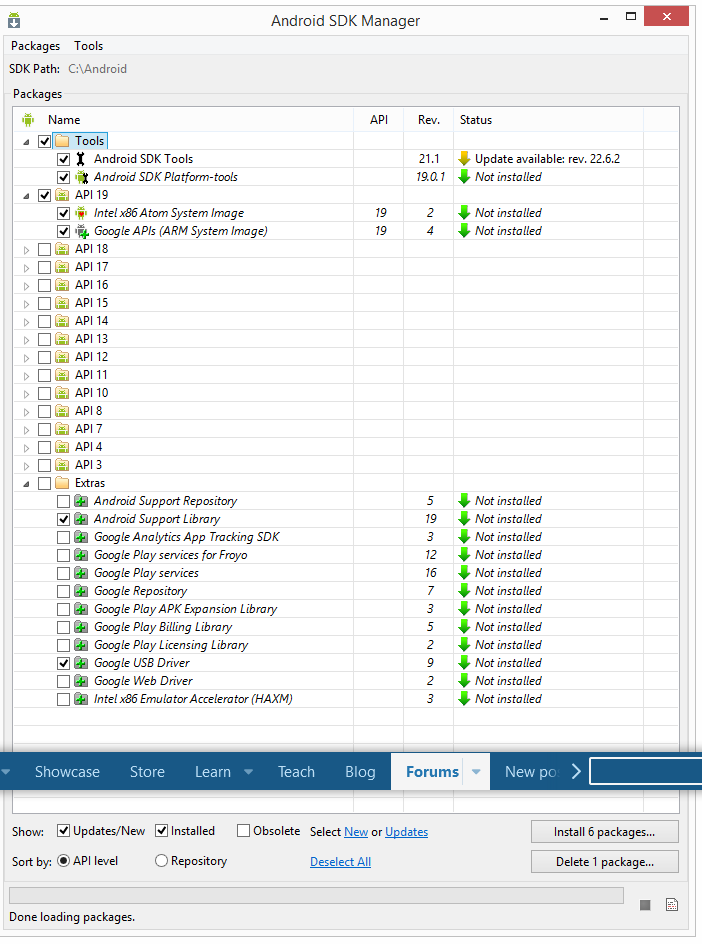Click the Android Support Library plus icon
This screenshot has height=944, width=702.
point(81,519)
